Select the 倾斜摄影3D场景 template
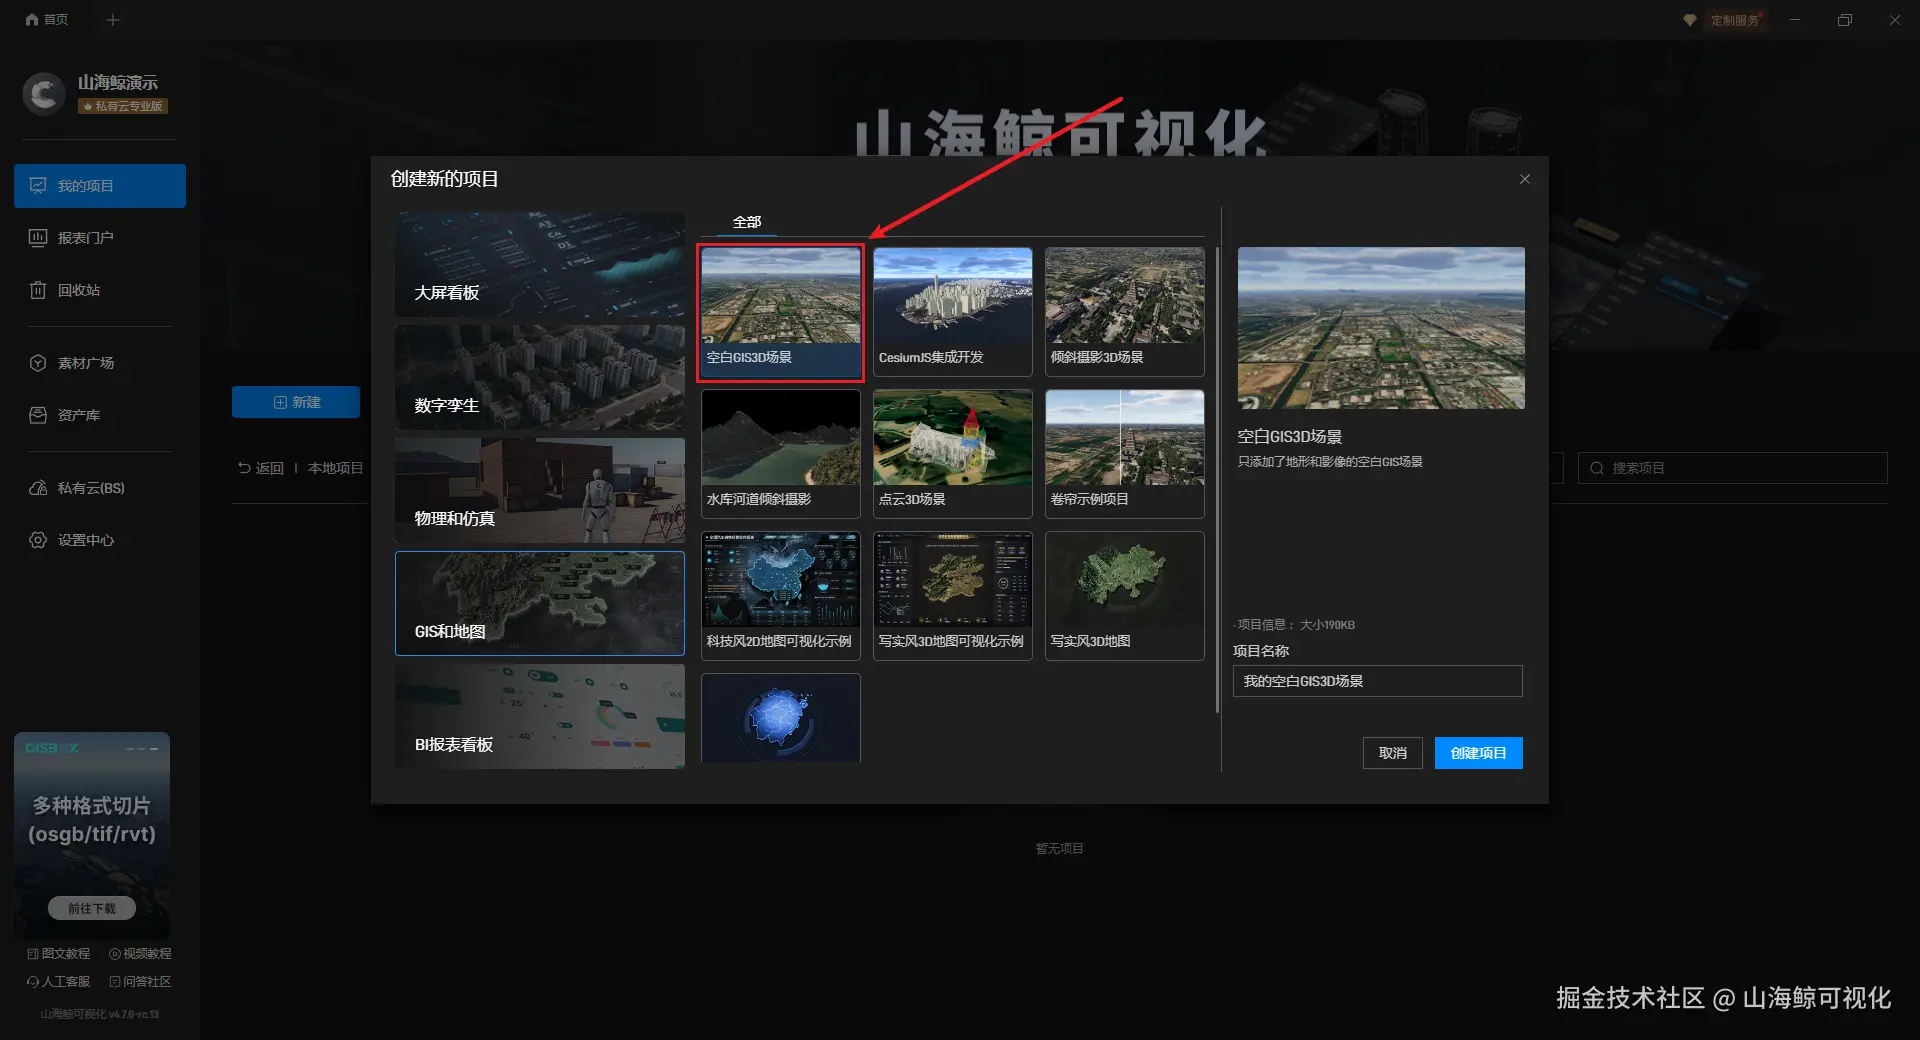This screenshot has height=1040, width=1920. pyautogui.click(x=1125, y=312)
